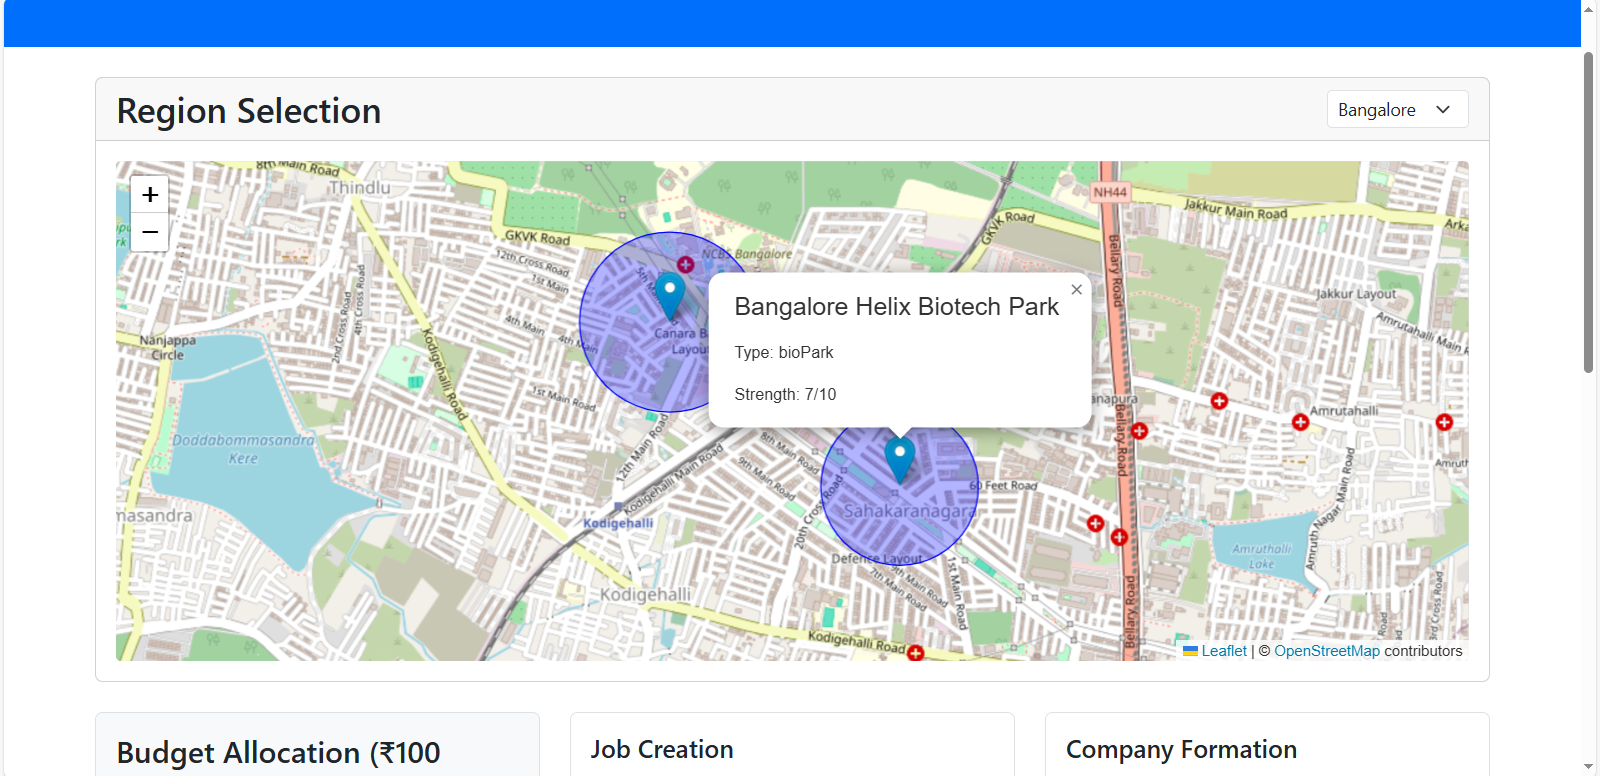Image resolution: width=1600 pixels, height=776 pixels.
Task: Zoom in on the map
Action: [x=150, y=194]
